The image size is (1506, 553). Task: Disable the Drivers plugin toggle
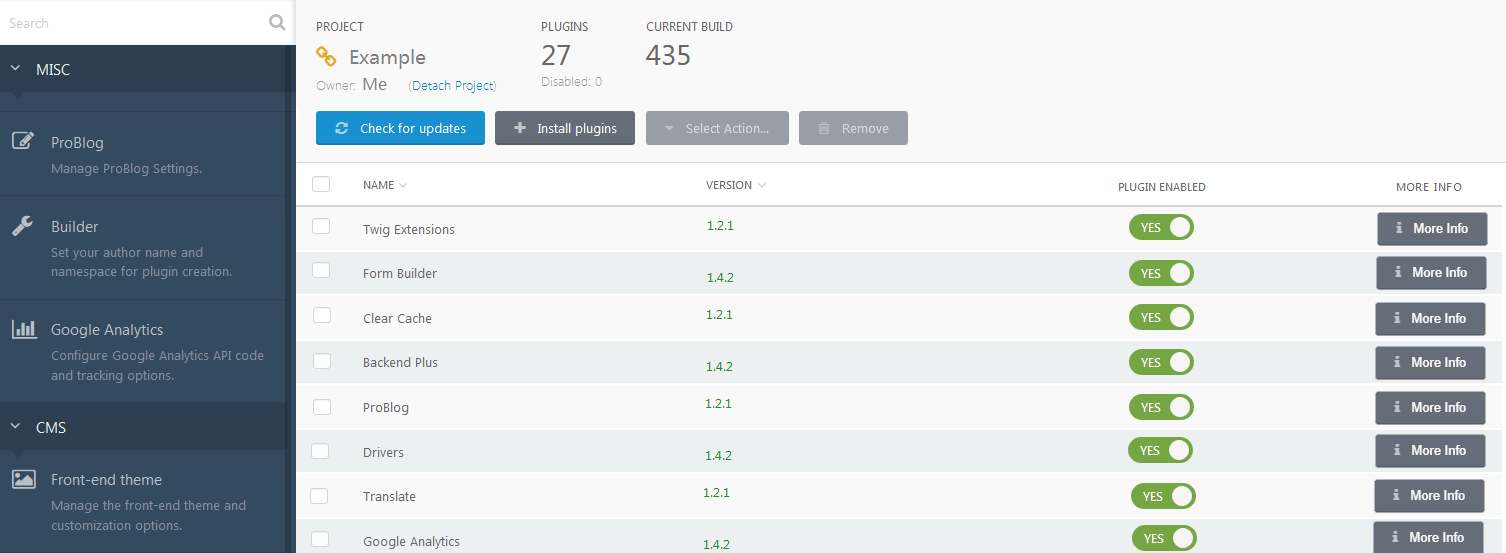pyautogui.click(x=1160, y=450)
